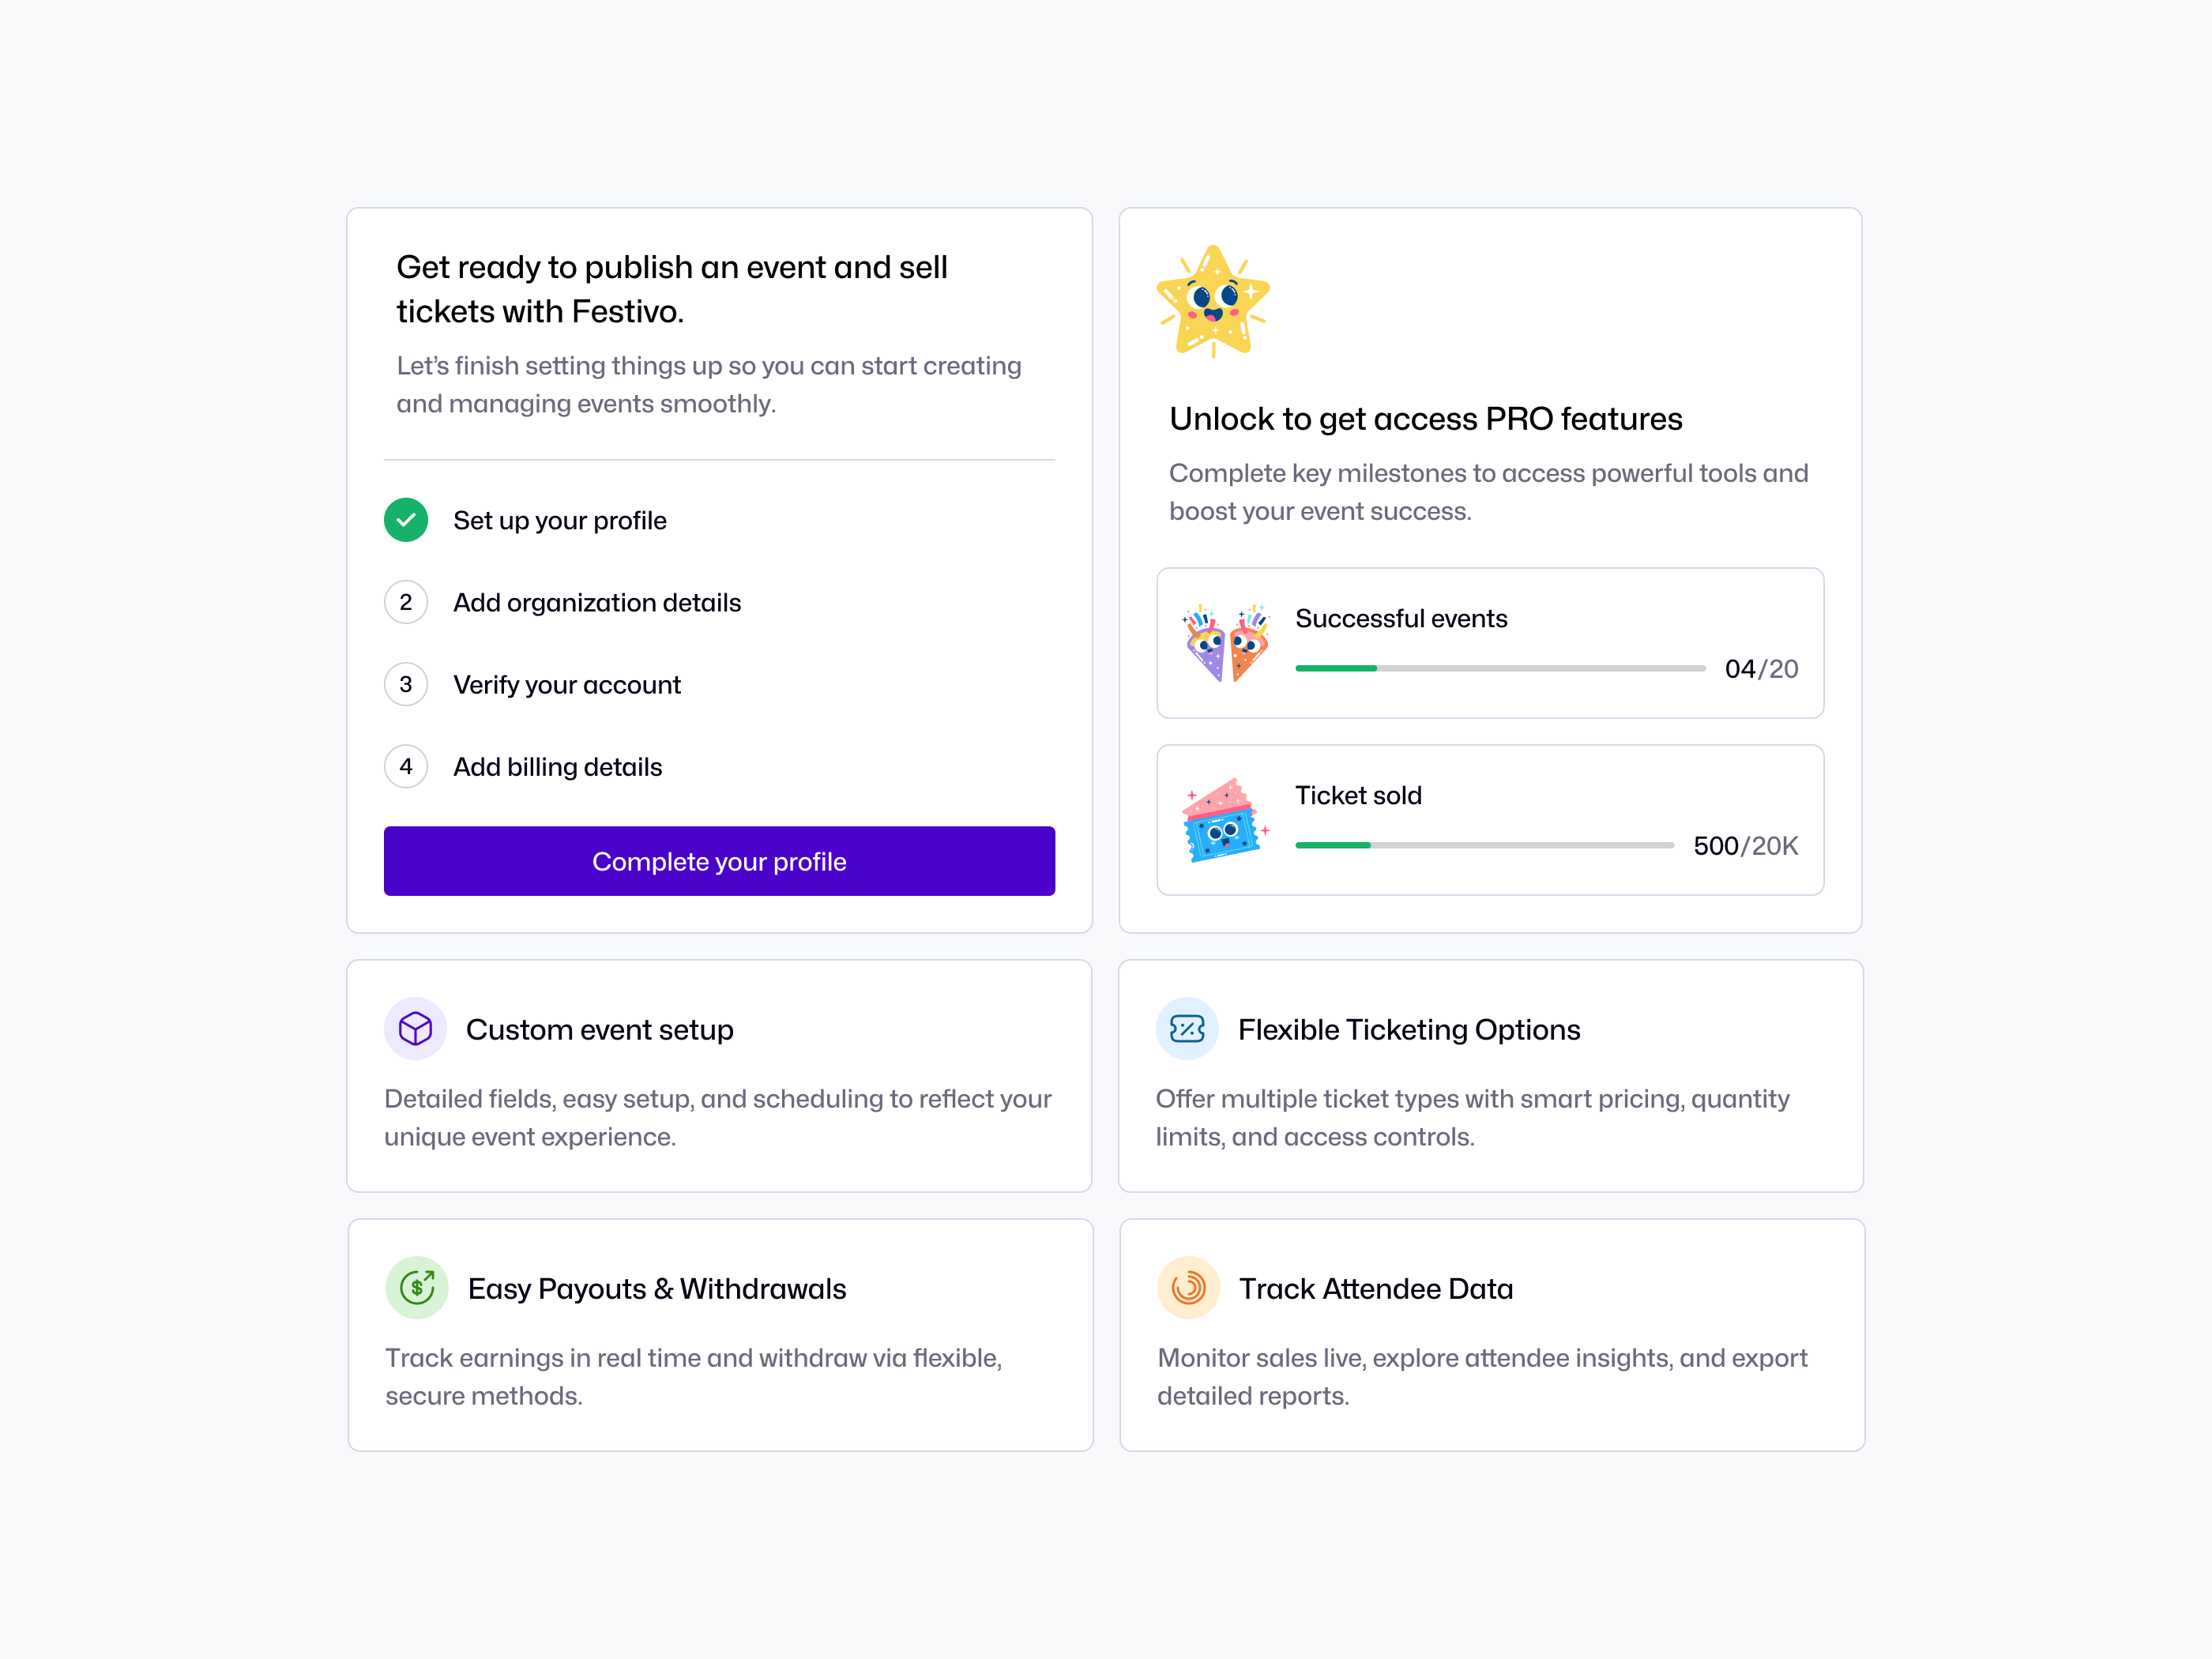Open the Add billing details step
This screenshot has width=2212, height=1659.
click(557, 766)
